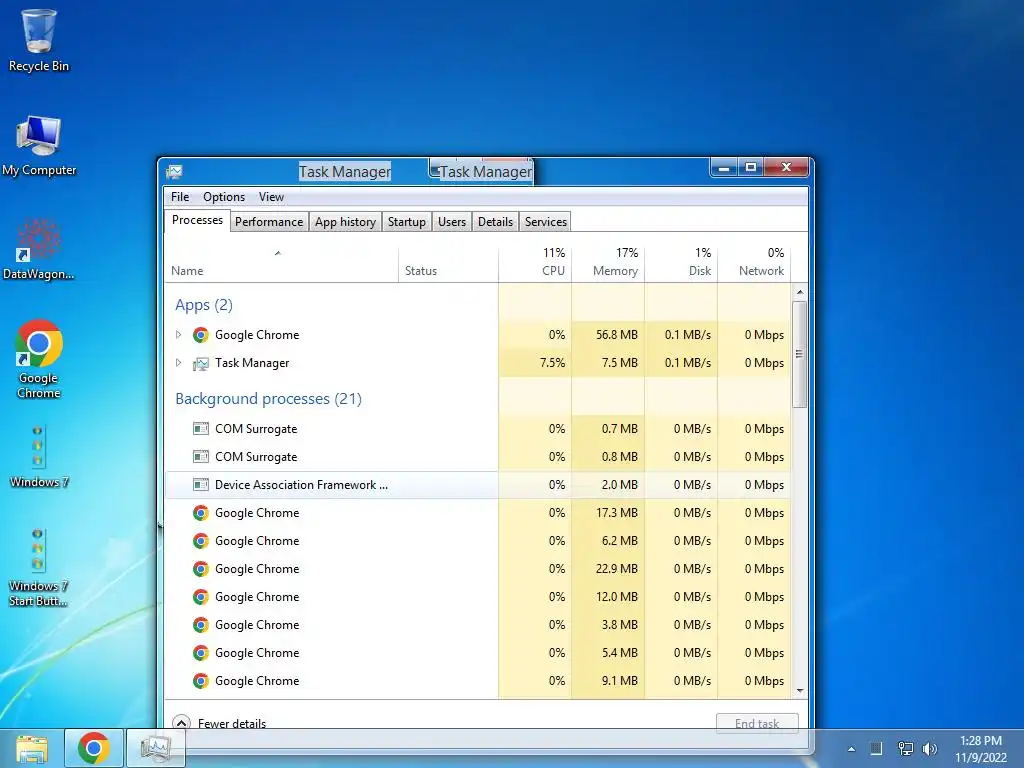This screenshot has height=768, width=1024.
Task: Open the volume speaker tray icon
Action: pyautogui.click(x=929, y=748)
